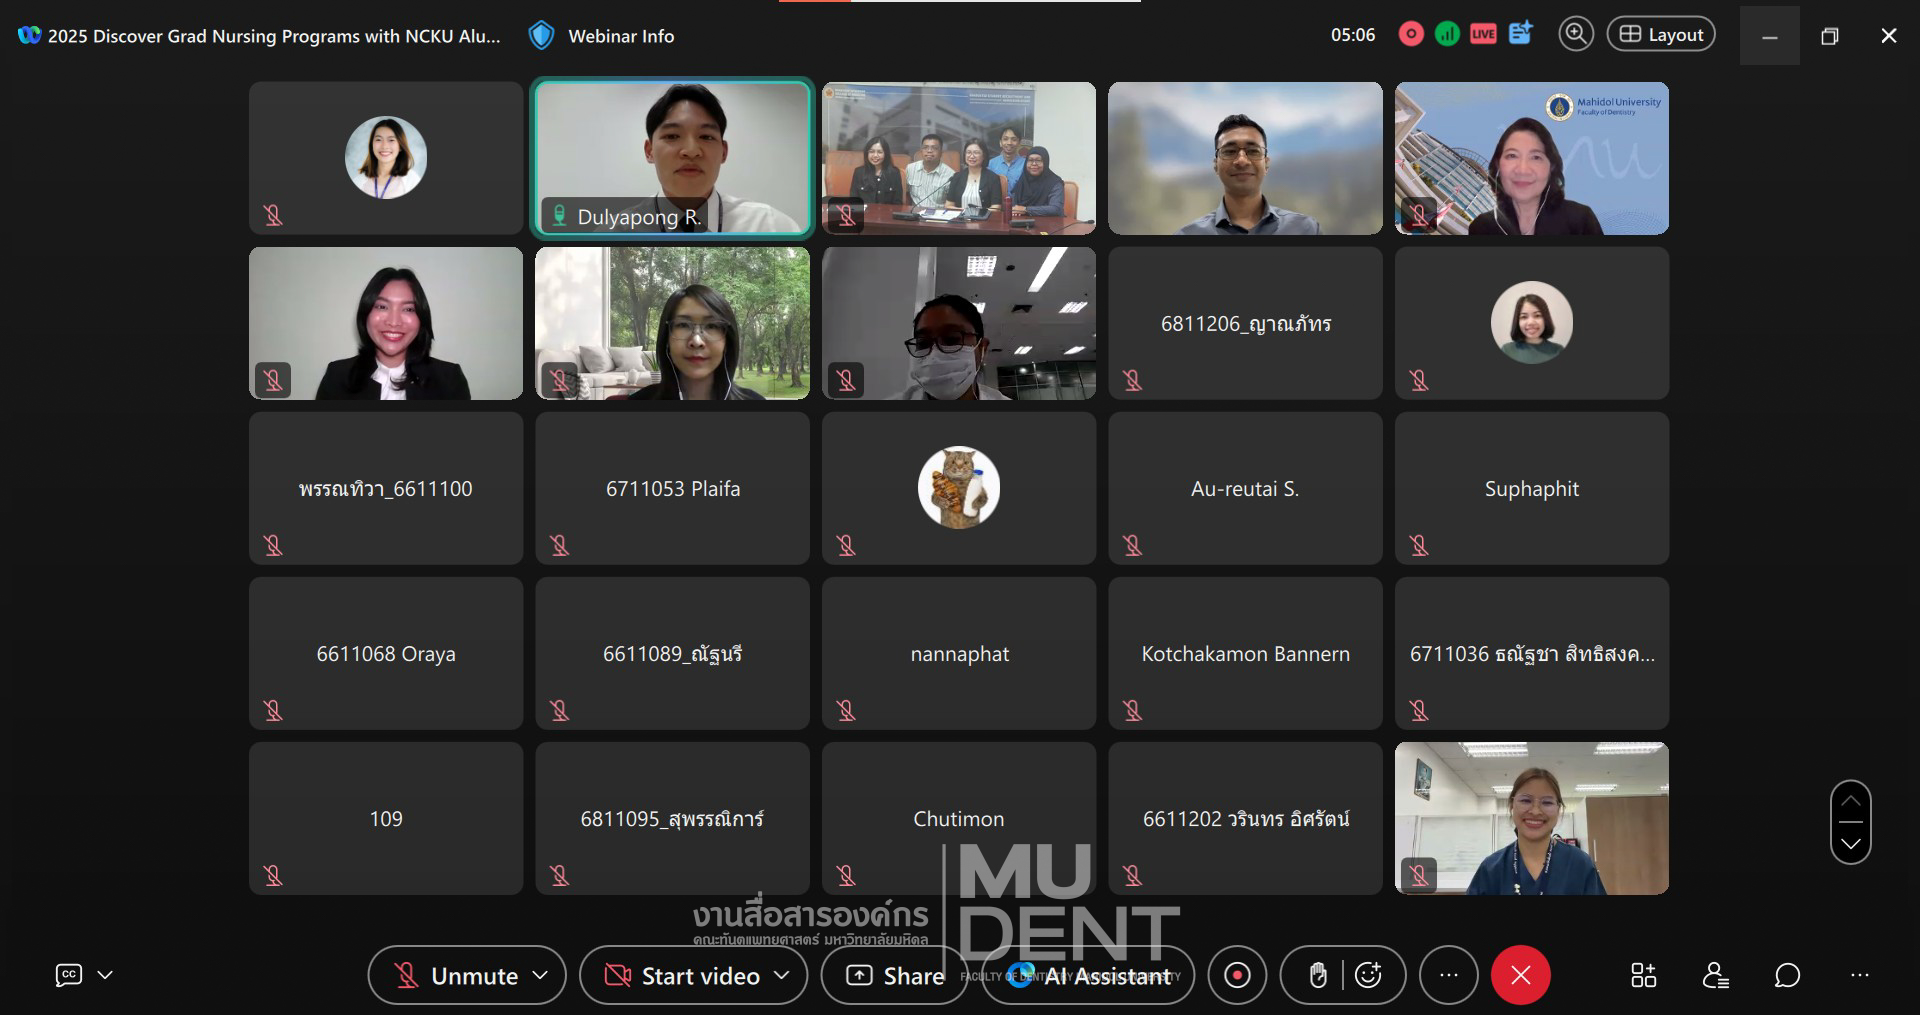Click the record button in toolbar
The image size is (1920, 1015).
tap(1237, 975)
